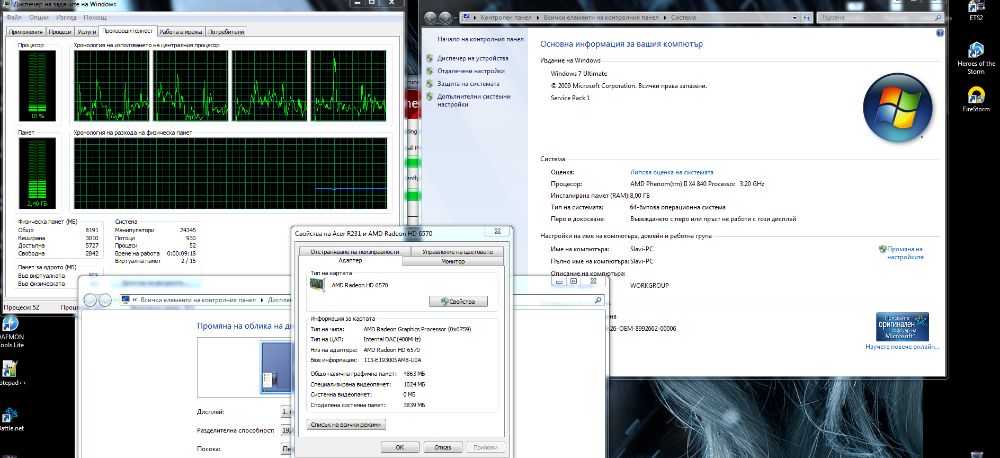This screenshot has width=1000, height=458.
Task: Open Допълнителни системни настройки link
Action: [x=474, y=100]
